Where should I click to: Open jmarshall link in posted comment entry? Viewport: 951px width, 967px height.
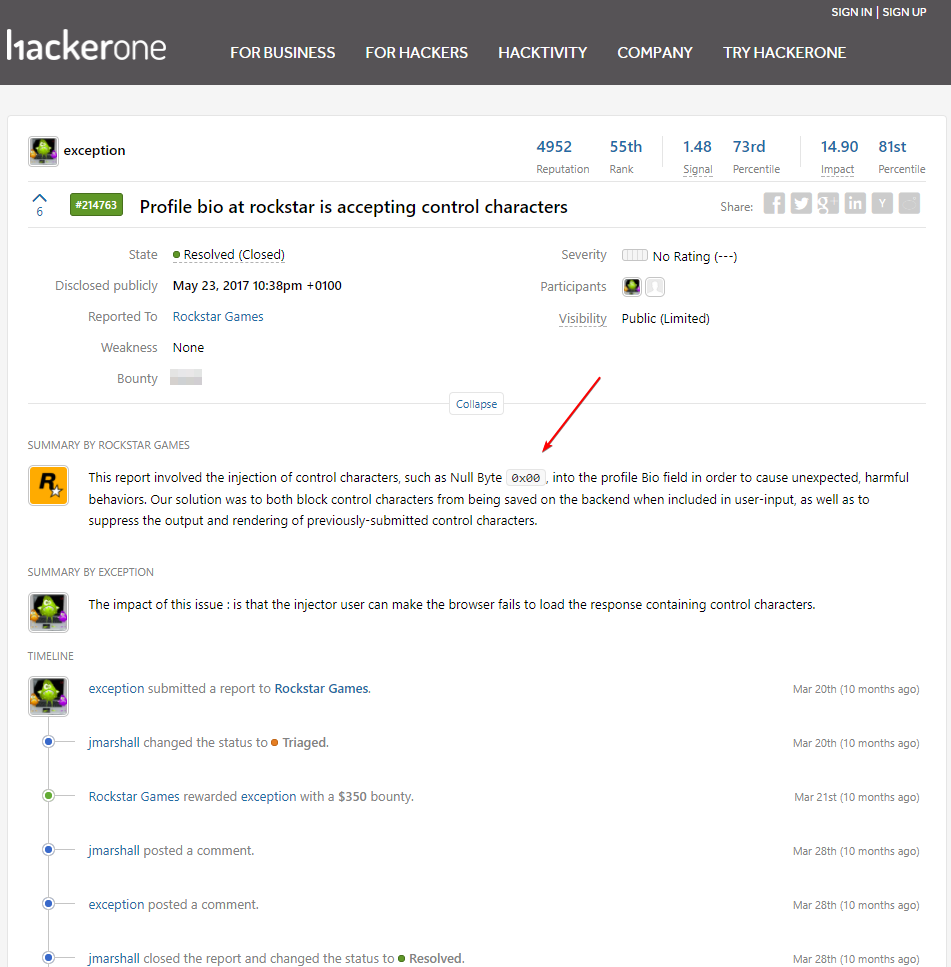(114, 850)
